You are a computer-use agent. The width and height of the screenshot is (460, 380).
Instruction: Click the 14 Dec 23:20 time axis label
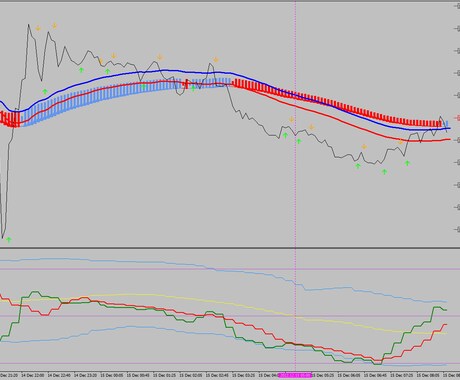(x=85, y=375)
